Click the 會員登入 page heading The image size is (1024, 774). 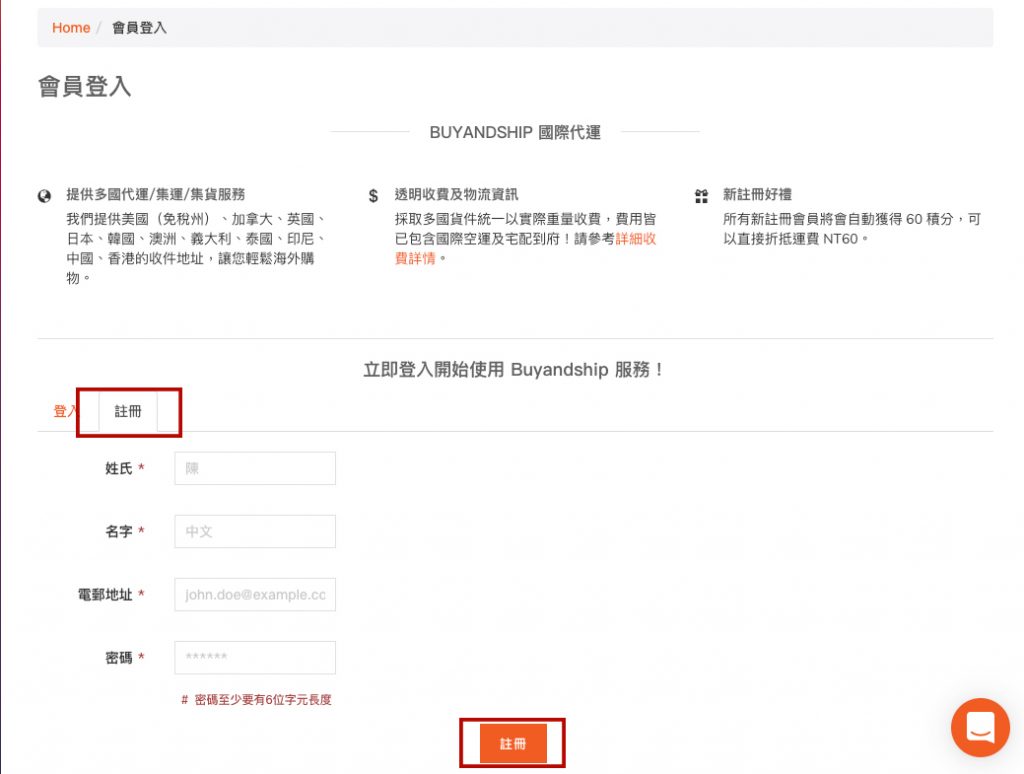(x=85, y=86)
